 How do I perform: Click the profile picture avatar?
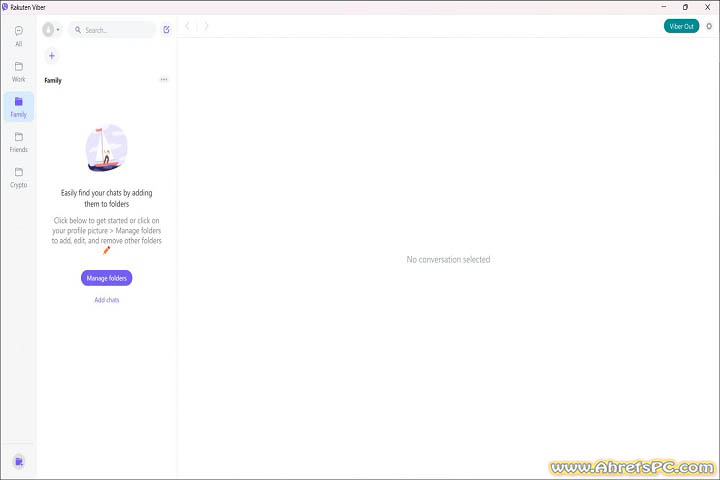(x=48, y=30)
